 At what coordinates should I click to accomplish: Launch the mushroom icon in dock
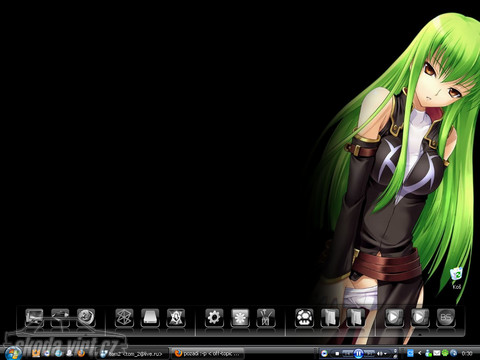click(304, 317)
